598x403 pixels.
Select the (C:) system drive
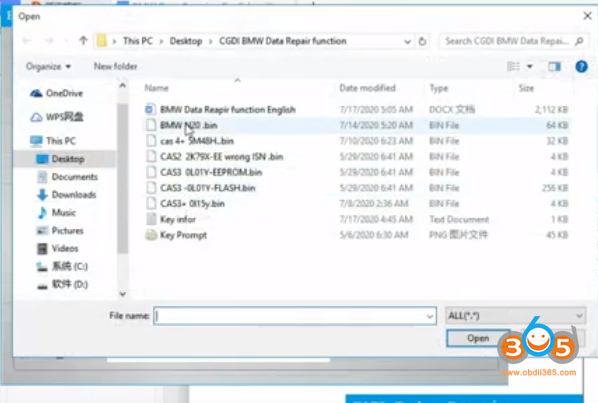tap(62, 266)
